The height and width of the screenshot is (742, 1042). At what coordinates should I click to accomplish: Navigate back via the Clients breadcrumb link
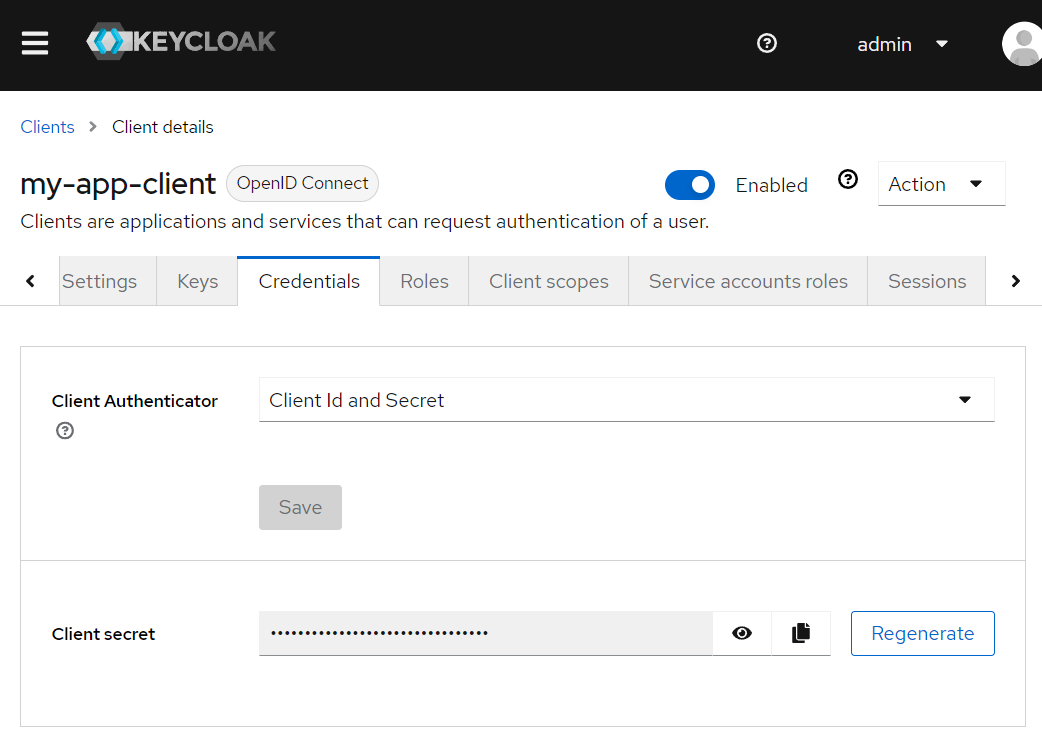coord(47,127)
